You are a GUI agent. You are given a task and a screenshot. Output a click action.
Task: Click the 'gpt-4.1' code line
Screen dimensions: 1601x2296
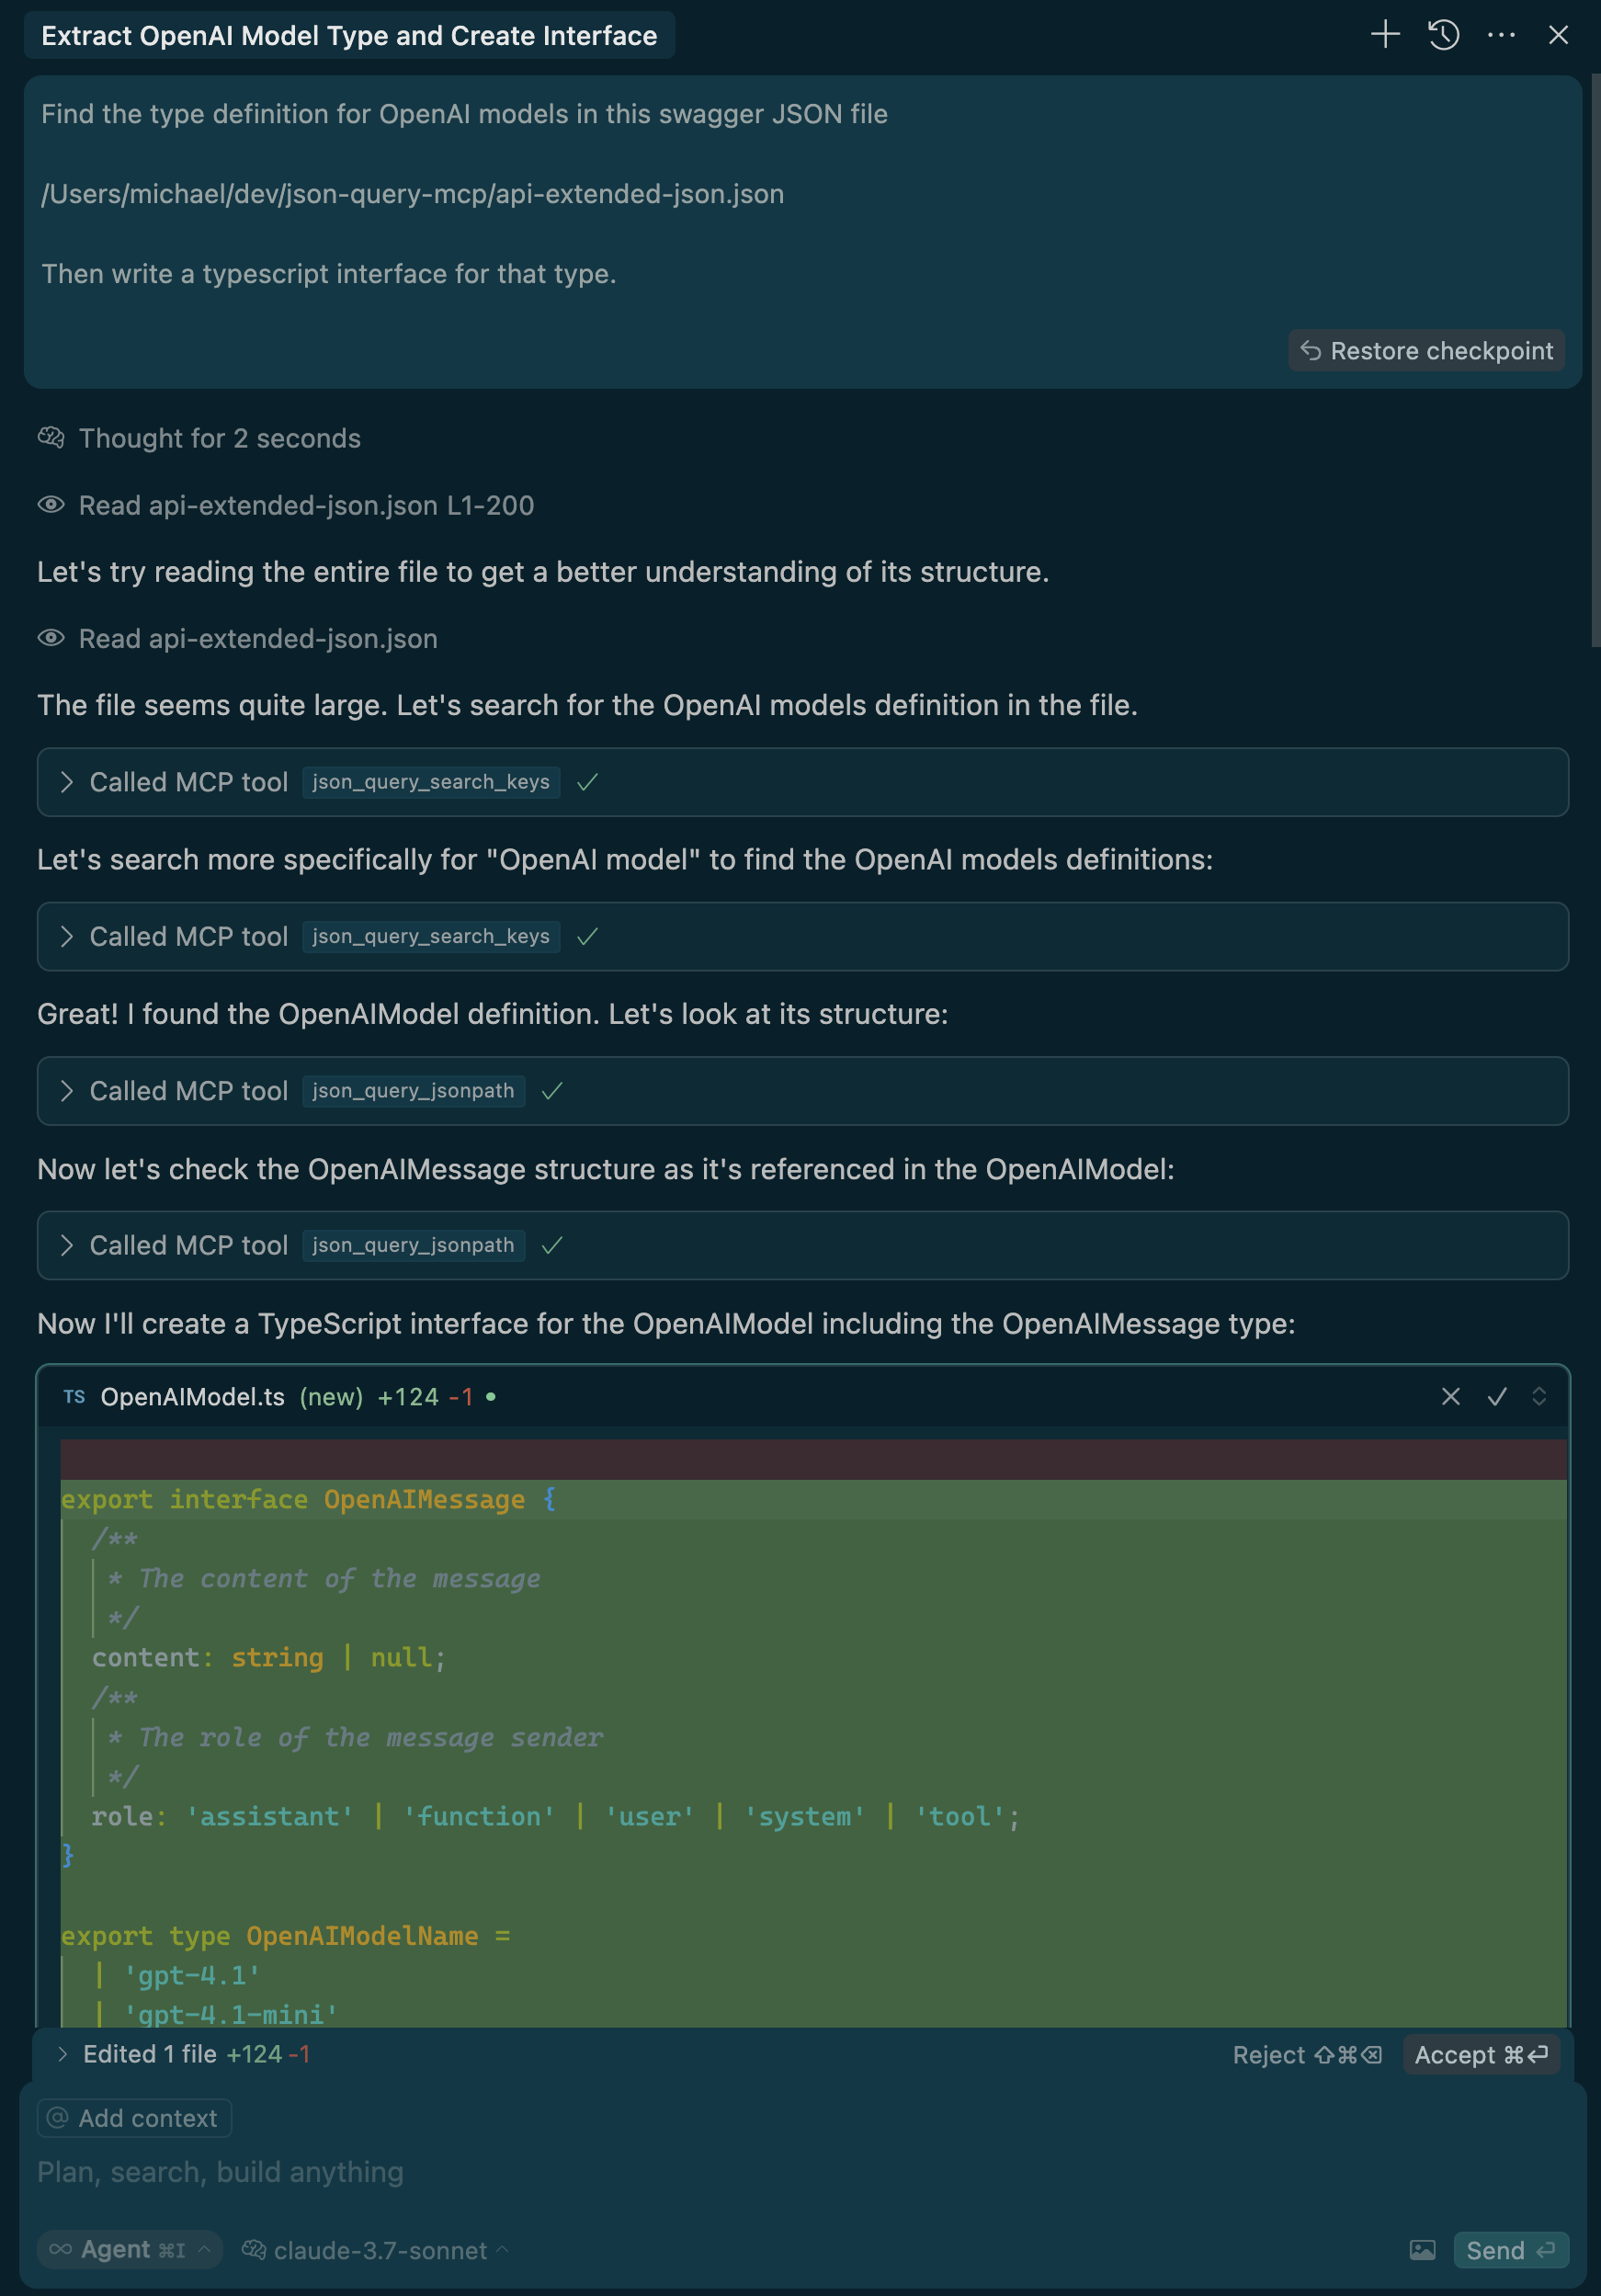pos(177,1975)
